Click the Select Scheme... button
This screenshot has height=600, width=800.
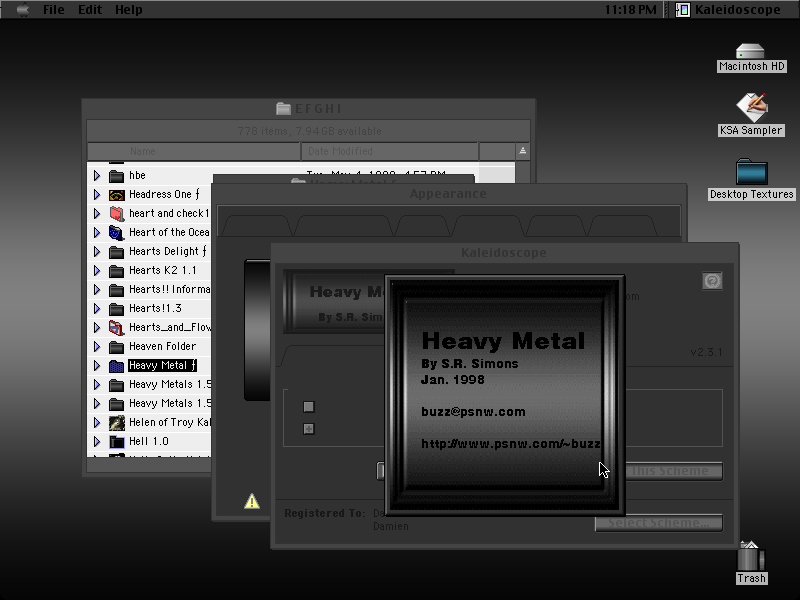(659, 523)
